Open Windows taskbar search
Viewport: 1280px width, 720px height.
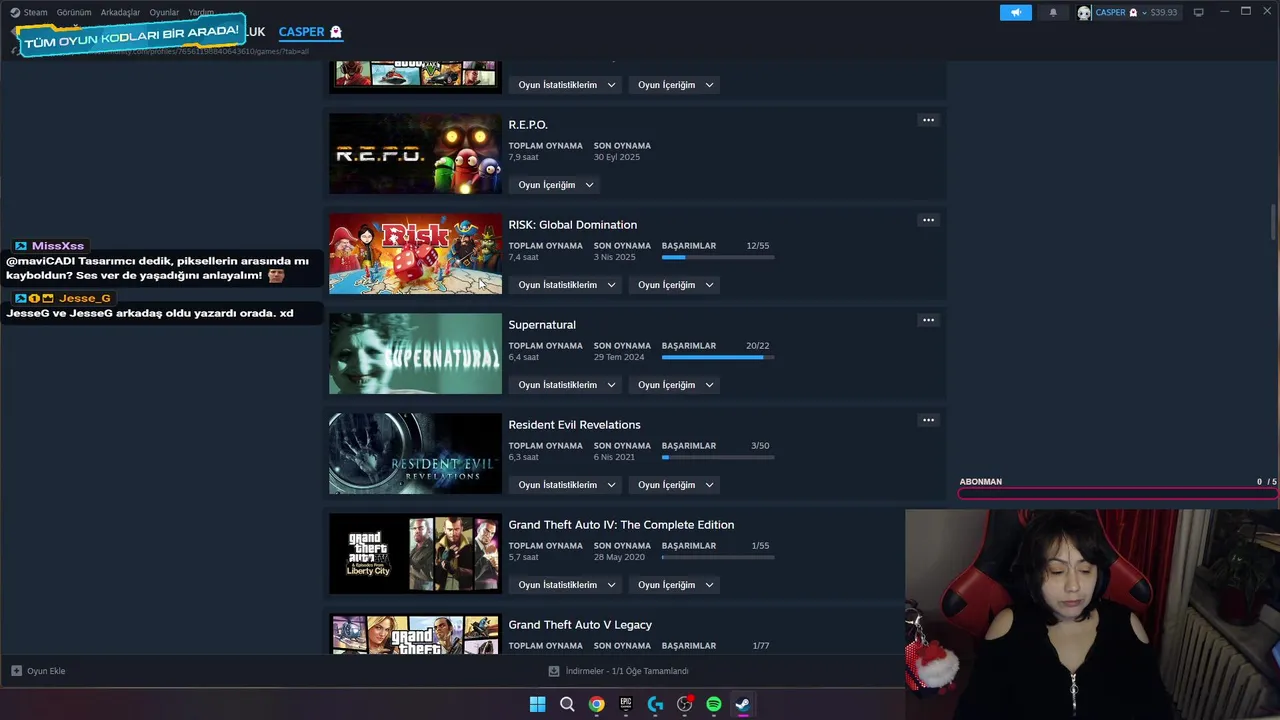[567, 704]
